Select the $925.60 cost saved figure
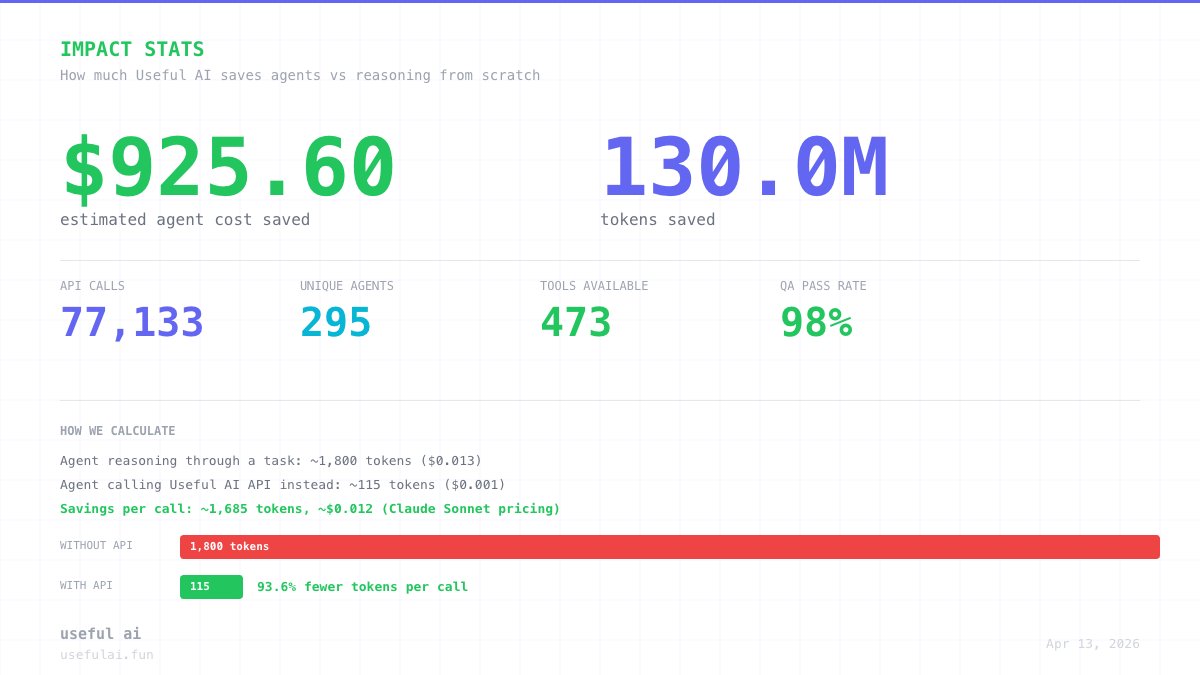Viewport: 1200px width, 675px height. [x=229, y=169]
